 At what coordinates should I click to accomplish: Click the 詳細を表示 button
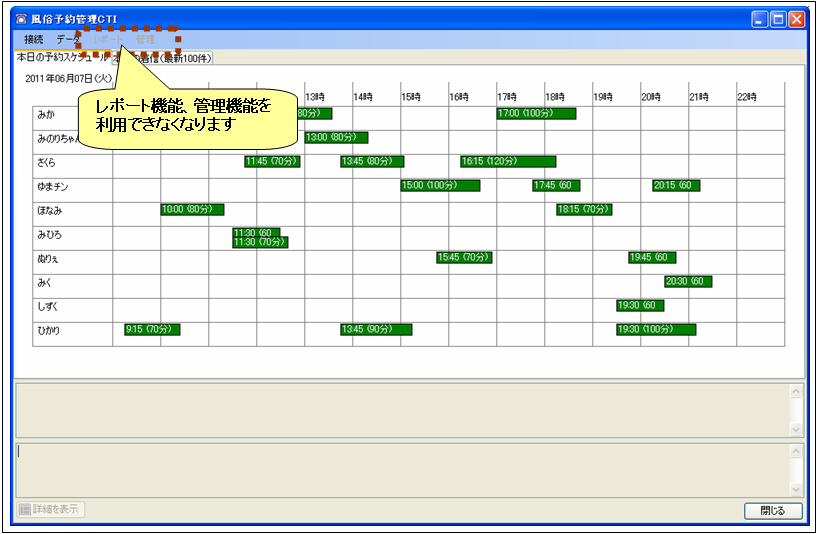click(x=51, y=510)
